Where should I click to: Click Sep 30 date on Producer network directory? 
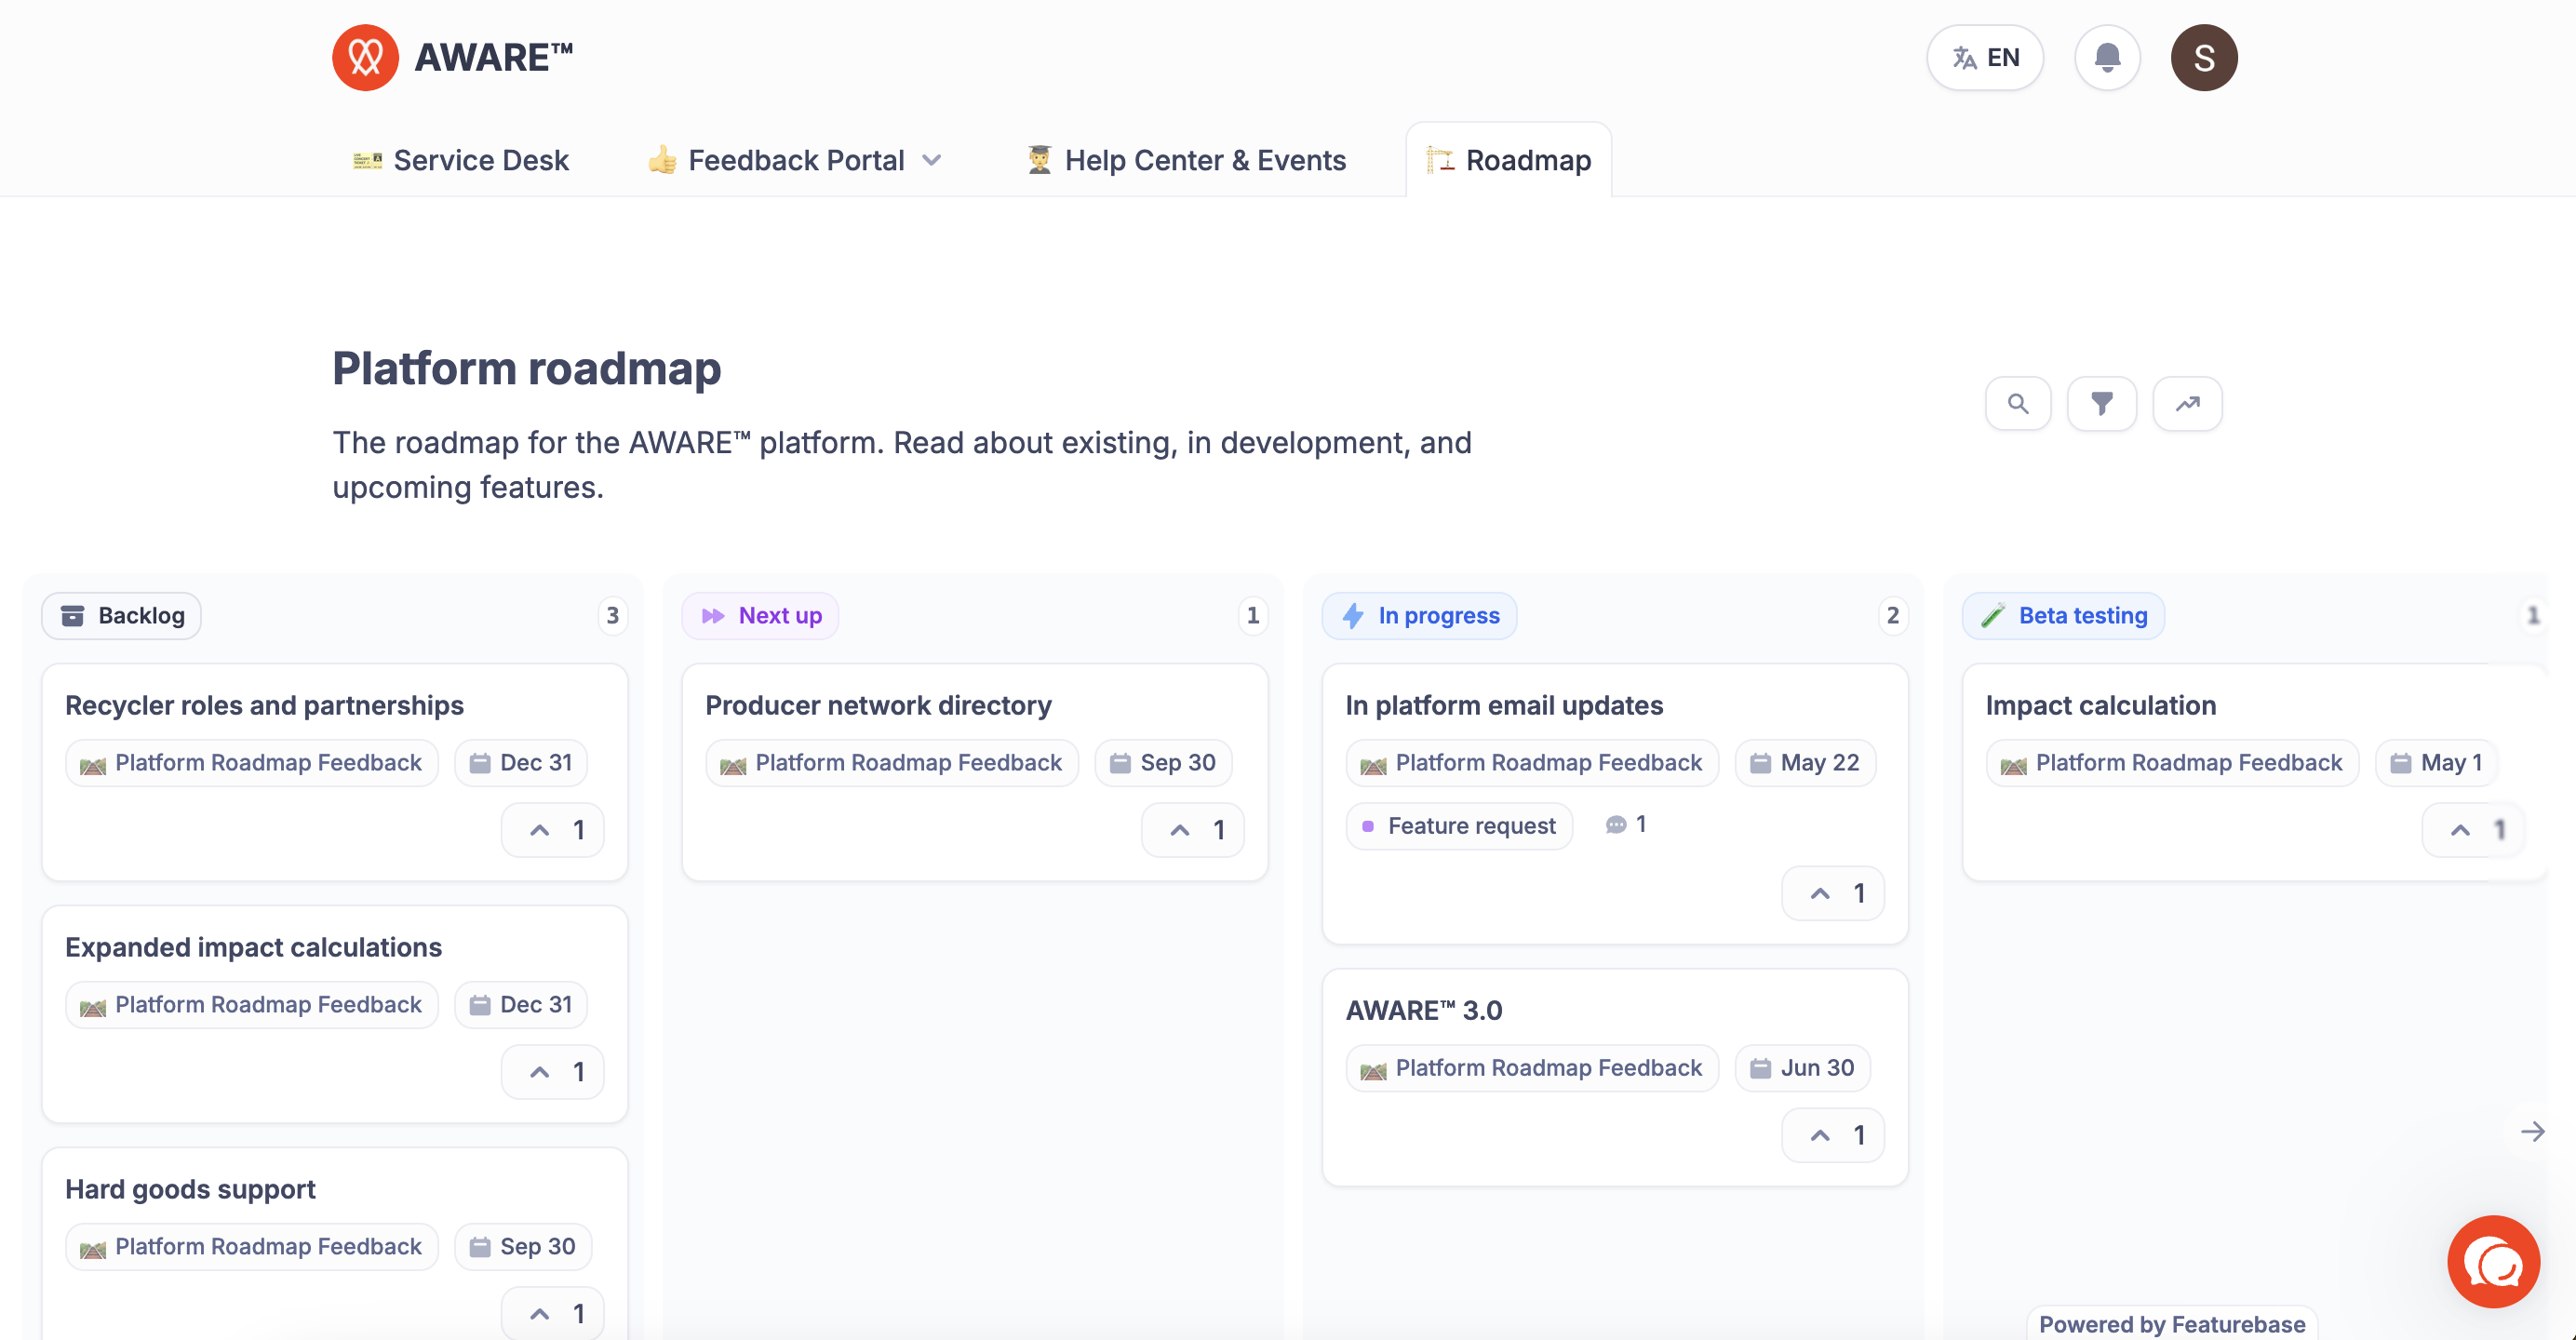point(1163,763)
